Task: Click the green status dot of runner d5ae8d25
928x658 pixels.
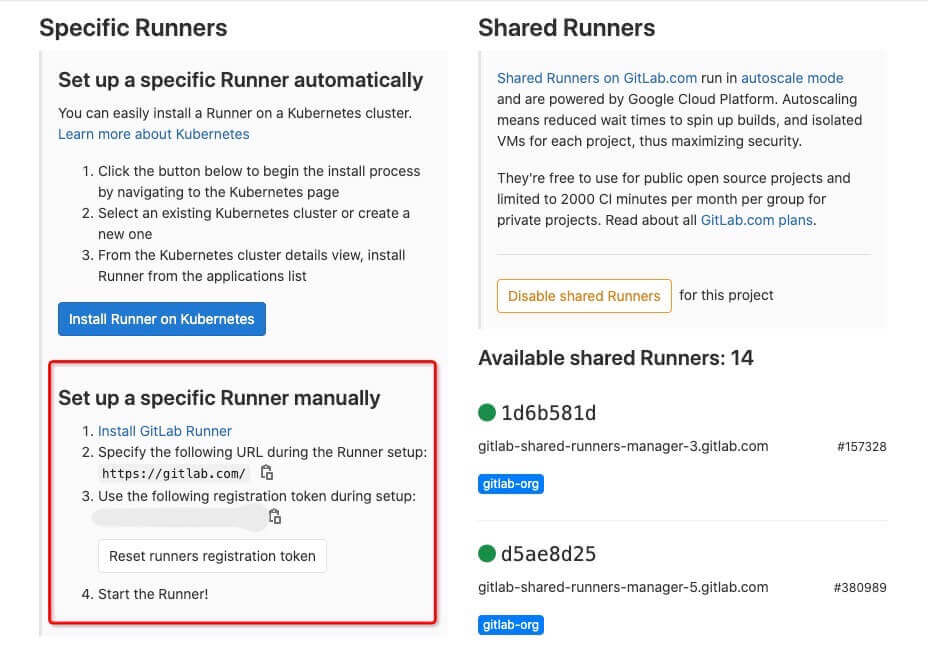Action: [x=486, y=553]
